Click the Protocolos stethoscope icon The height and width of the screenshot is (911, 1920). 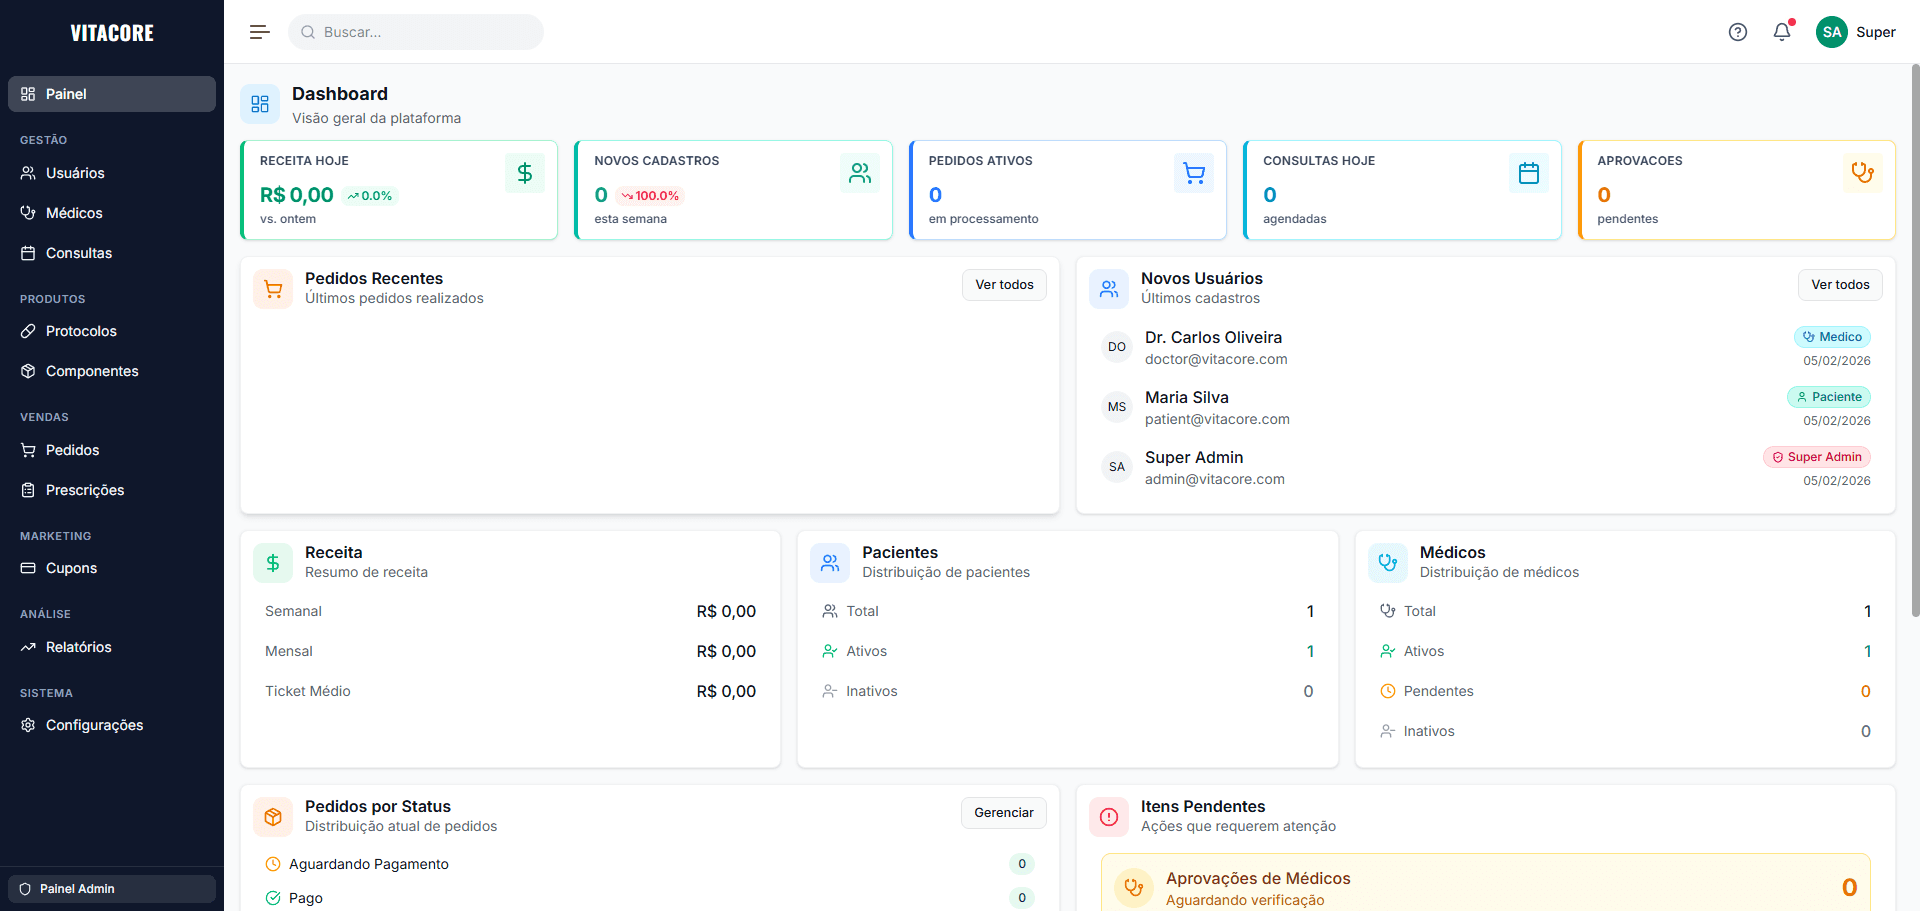(x=27, y=331)
